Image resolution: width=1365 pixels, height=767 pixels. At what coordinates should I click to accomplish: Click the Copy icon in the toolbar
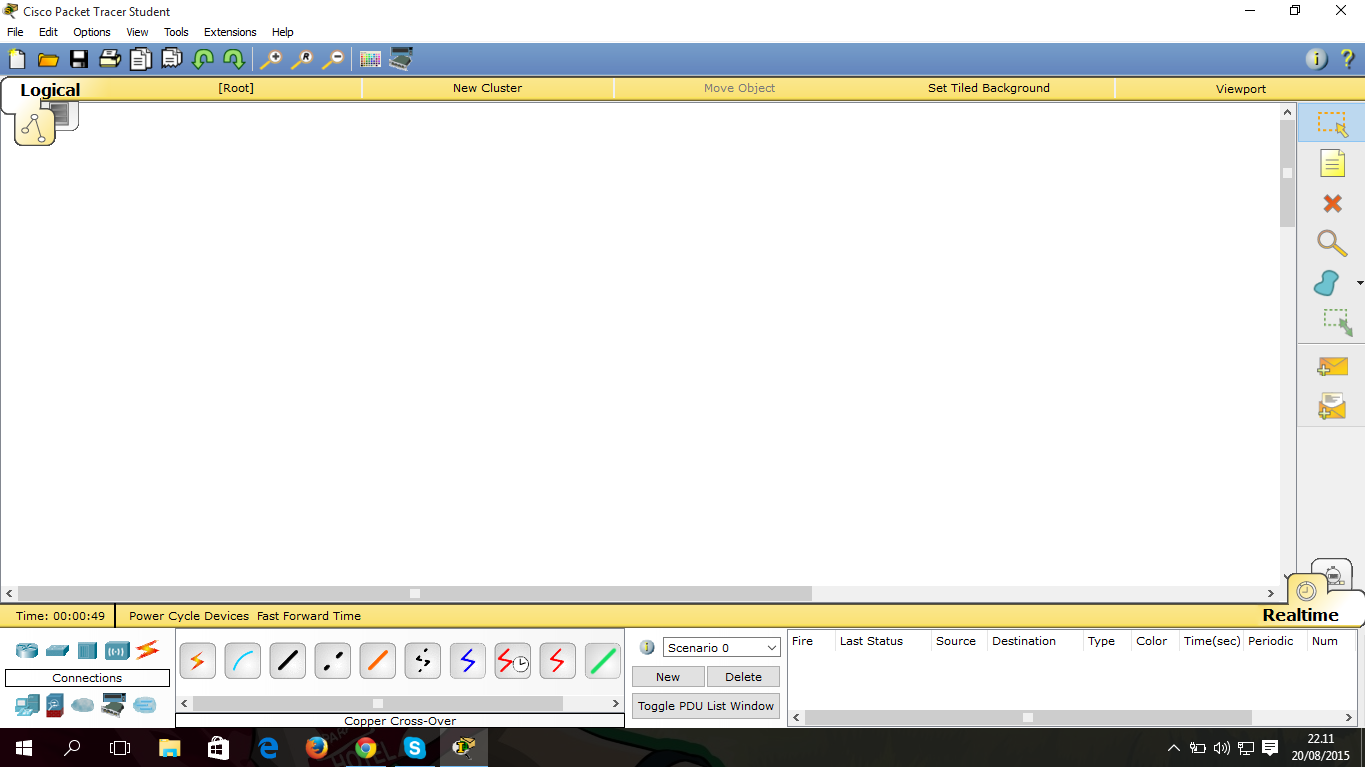click(140, 59)
